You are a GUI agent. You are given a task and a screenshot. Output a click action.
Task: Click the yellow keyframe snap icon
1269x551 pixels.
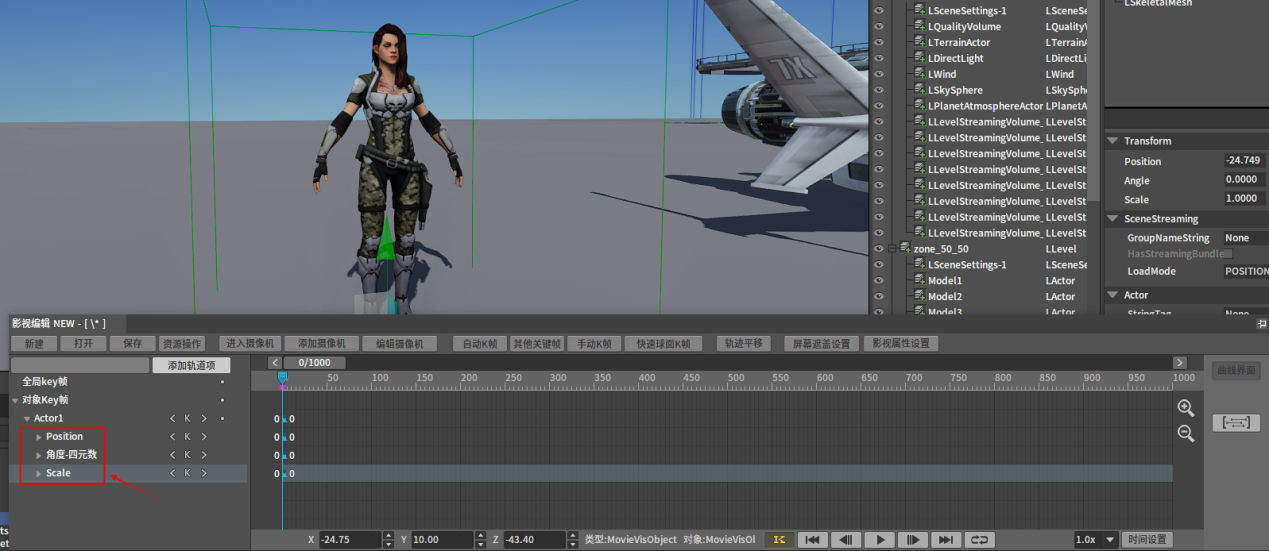(779, 540)
